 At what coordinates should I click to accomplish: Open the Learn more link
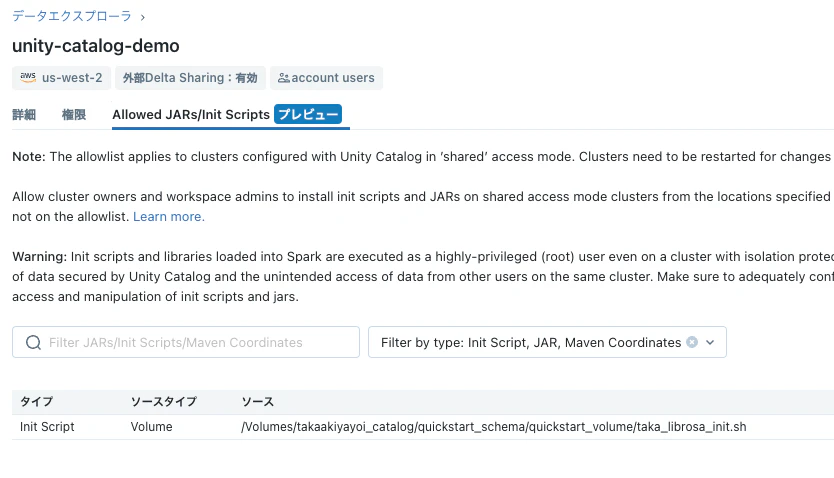tap(169, 216)
